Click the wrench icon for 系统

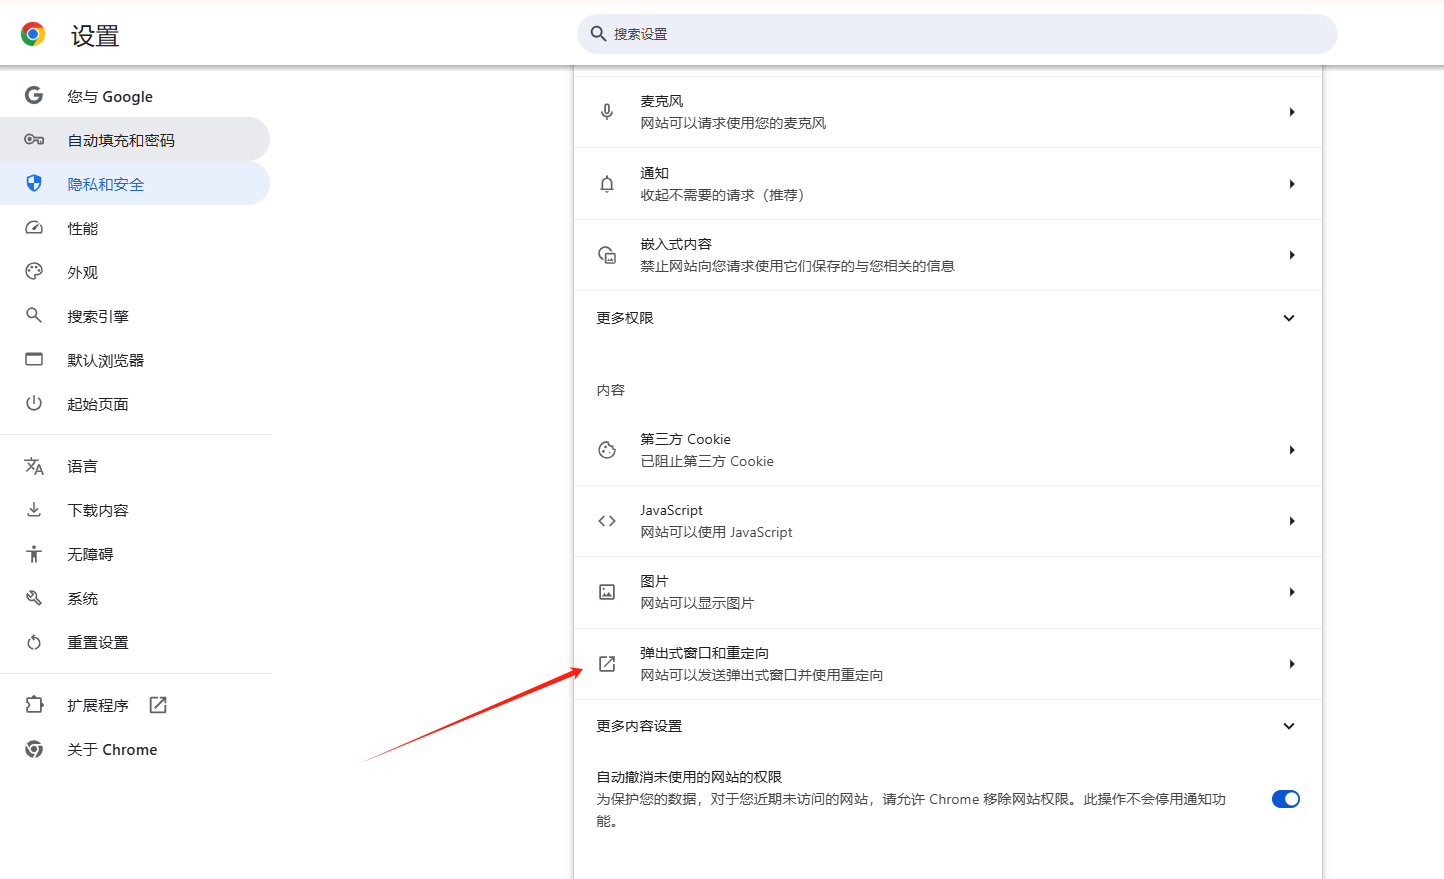pos(34,598)
